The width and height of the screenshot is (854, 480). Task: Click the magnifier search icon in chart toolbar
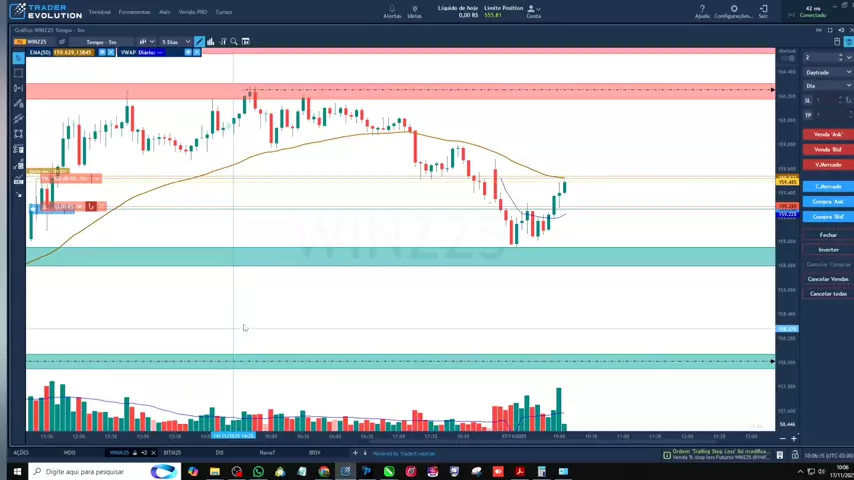tap(234, 41)
